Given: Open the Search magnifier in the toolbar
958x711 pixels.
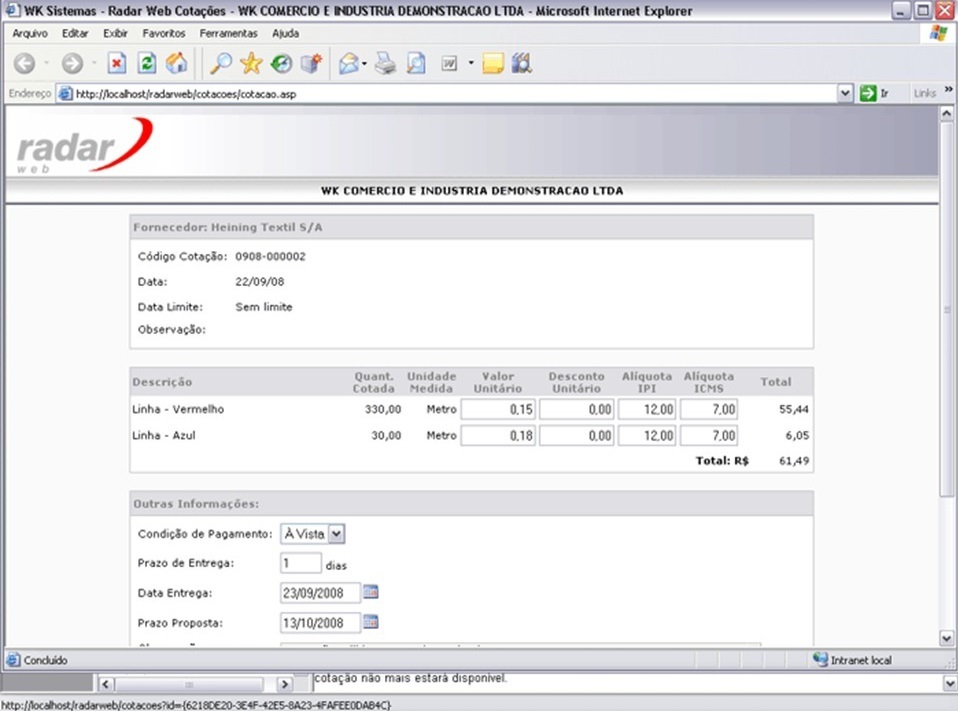Looking at the screenshot, I should pos(220,64).
